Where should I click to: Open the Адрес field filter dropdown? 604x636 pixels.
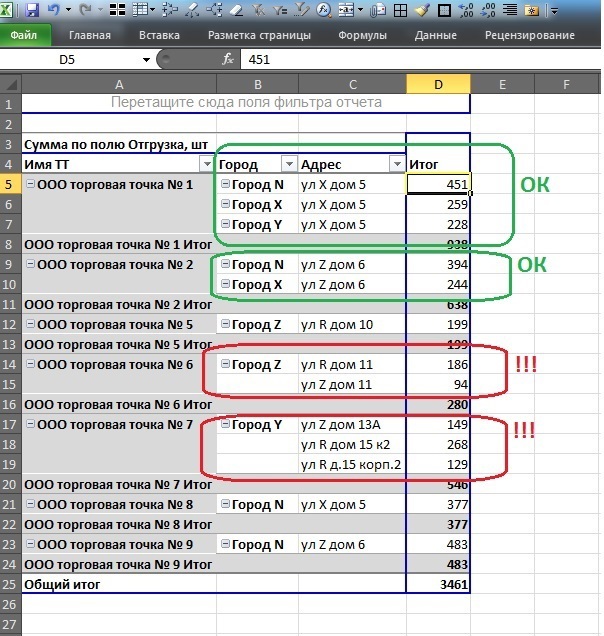(x=397, y=164)
